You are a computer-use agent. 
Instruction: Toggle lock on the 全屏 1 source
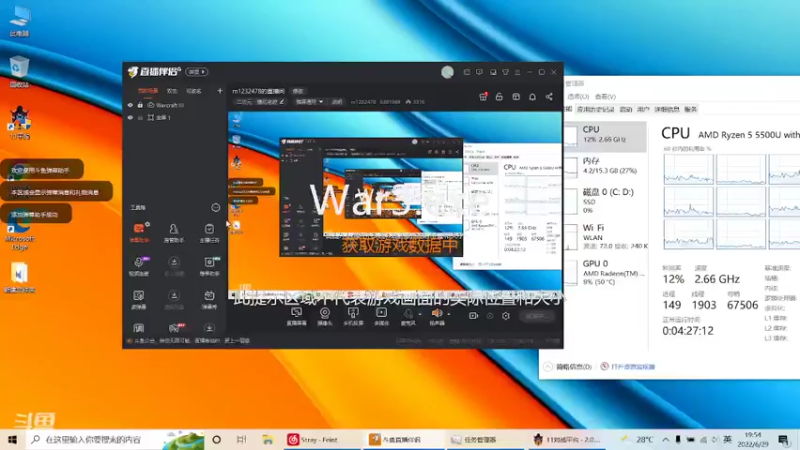click(140, 117)
